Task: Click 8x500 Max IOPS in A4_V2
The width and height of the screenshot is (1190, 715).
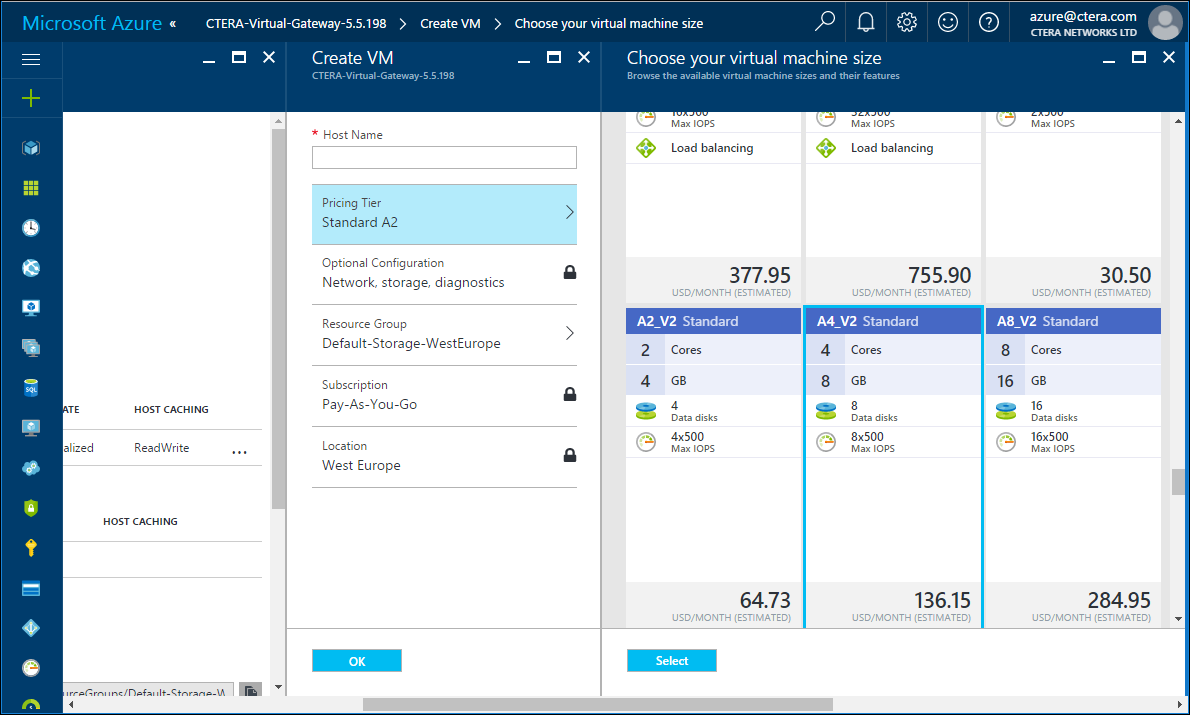Action: (x=867, y=442)
